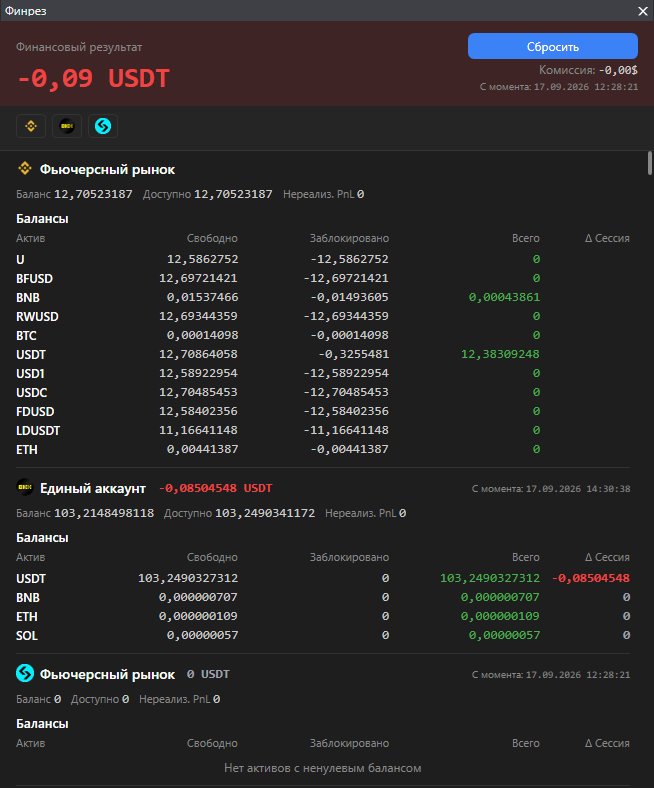Click the Доступно 12,70523187 value
The height and width of the screenshot is (788, 654).
pos(233,194)
